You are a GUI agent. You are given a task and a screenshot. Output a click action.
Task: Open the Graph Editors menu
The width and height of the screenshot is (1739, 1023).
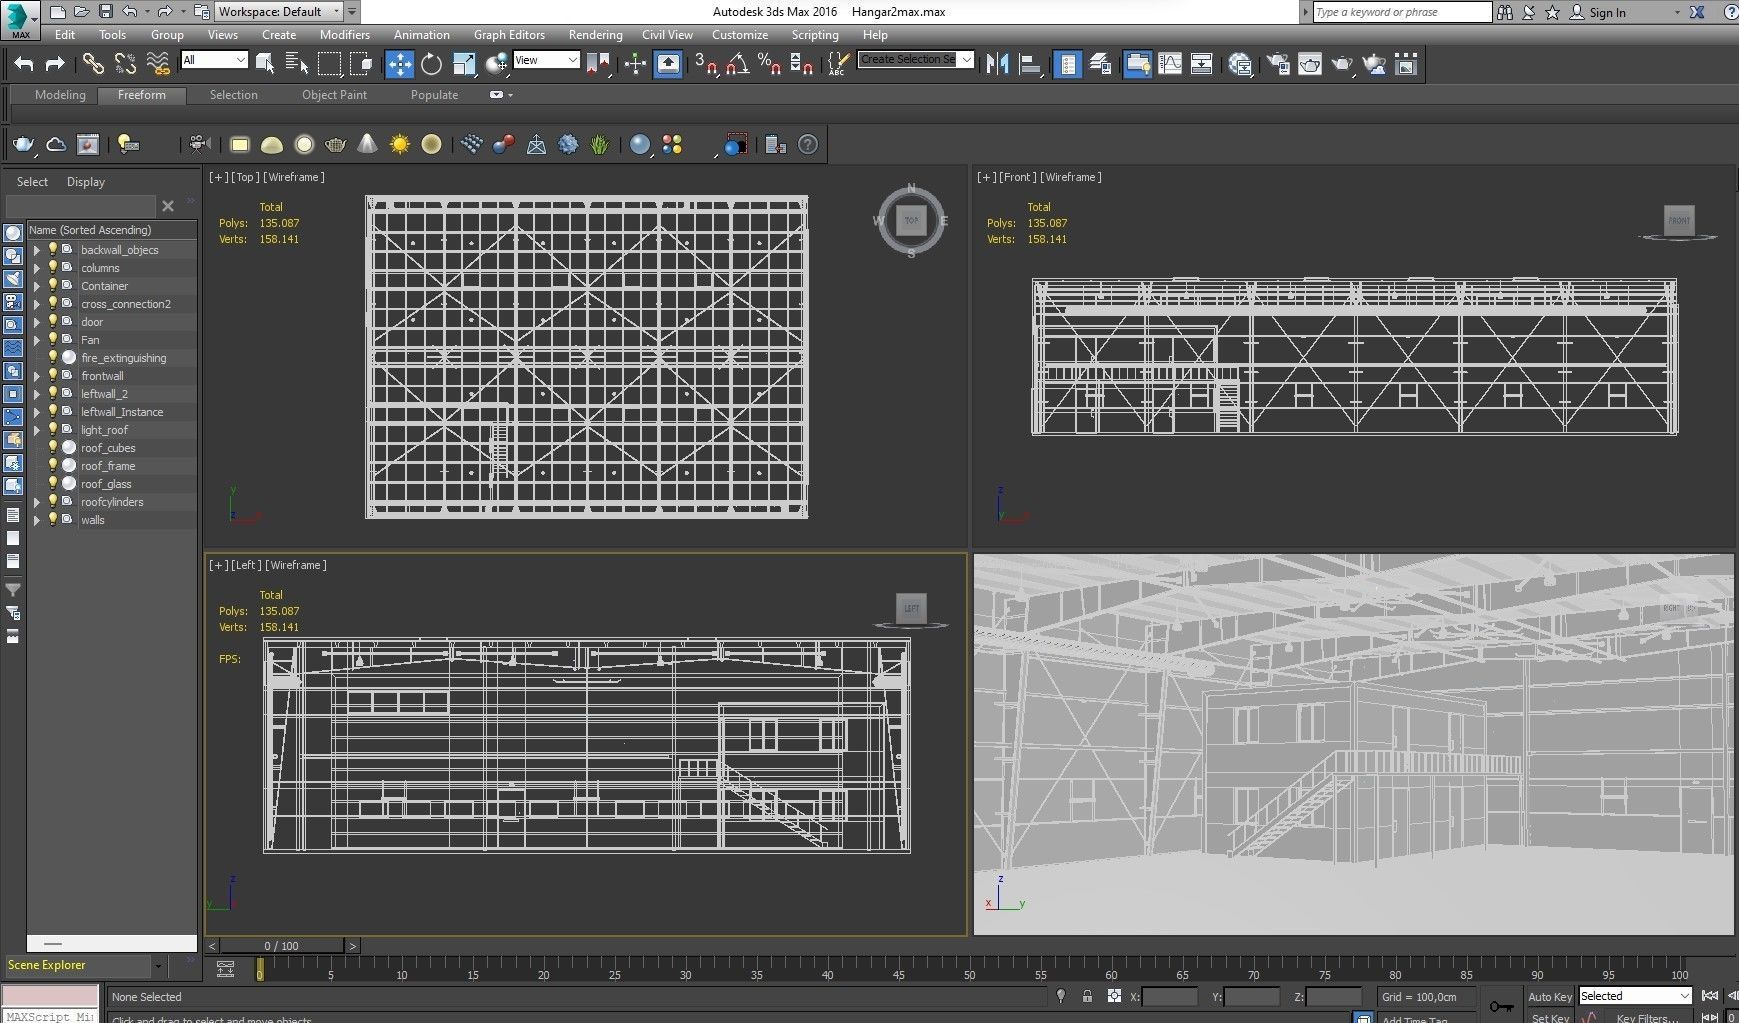(509, 35)
